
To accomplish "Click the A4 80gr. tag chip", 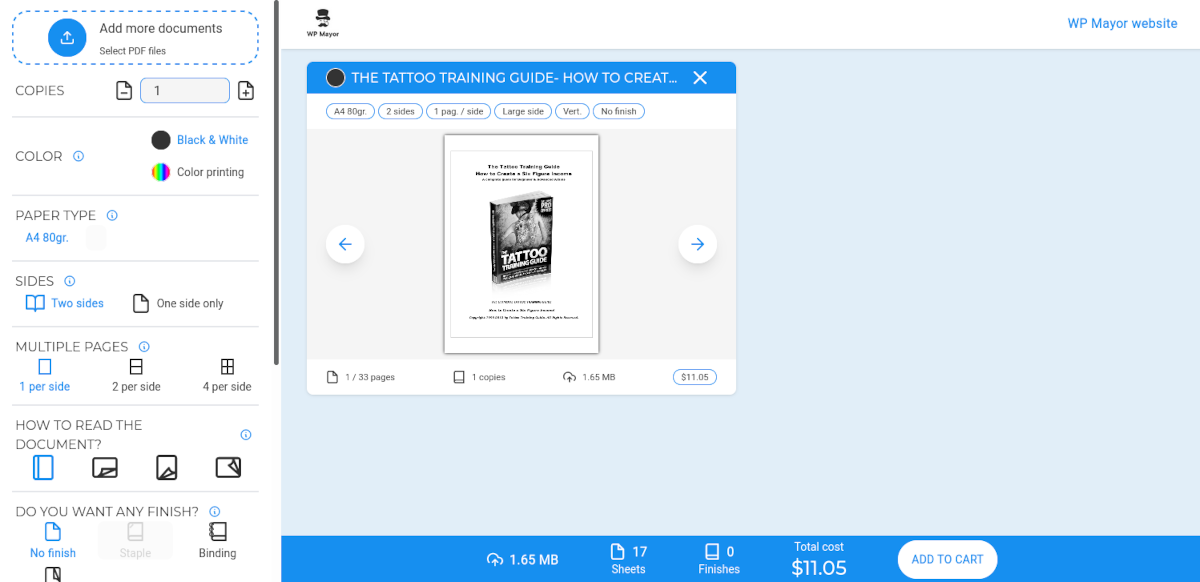I will point(350,111).
